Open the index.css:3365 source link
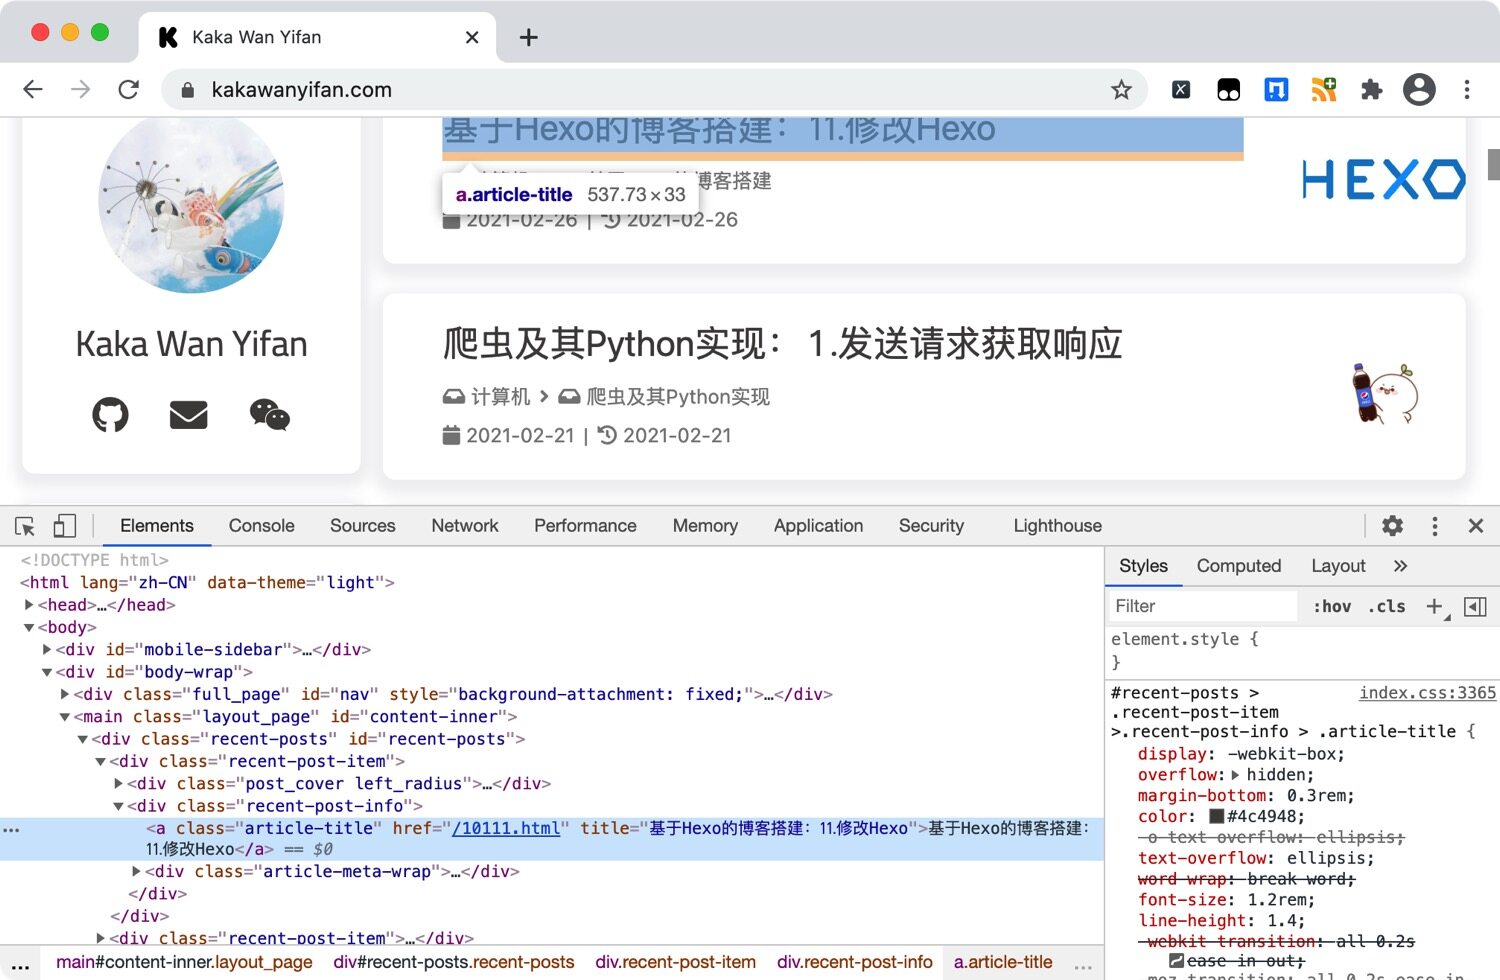1500x980 pixels. 1427,693
